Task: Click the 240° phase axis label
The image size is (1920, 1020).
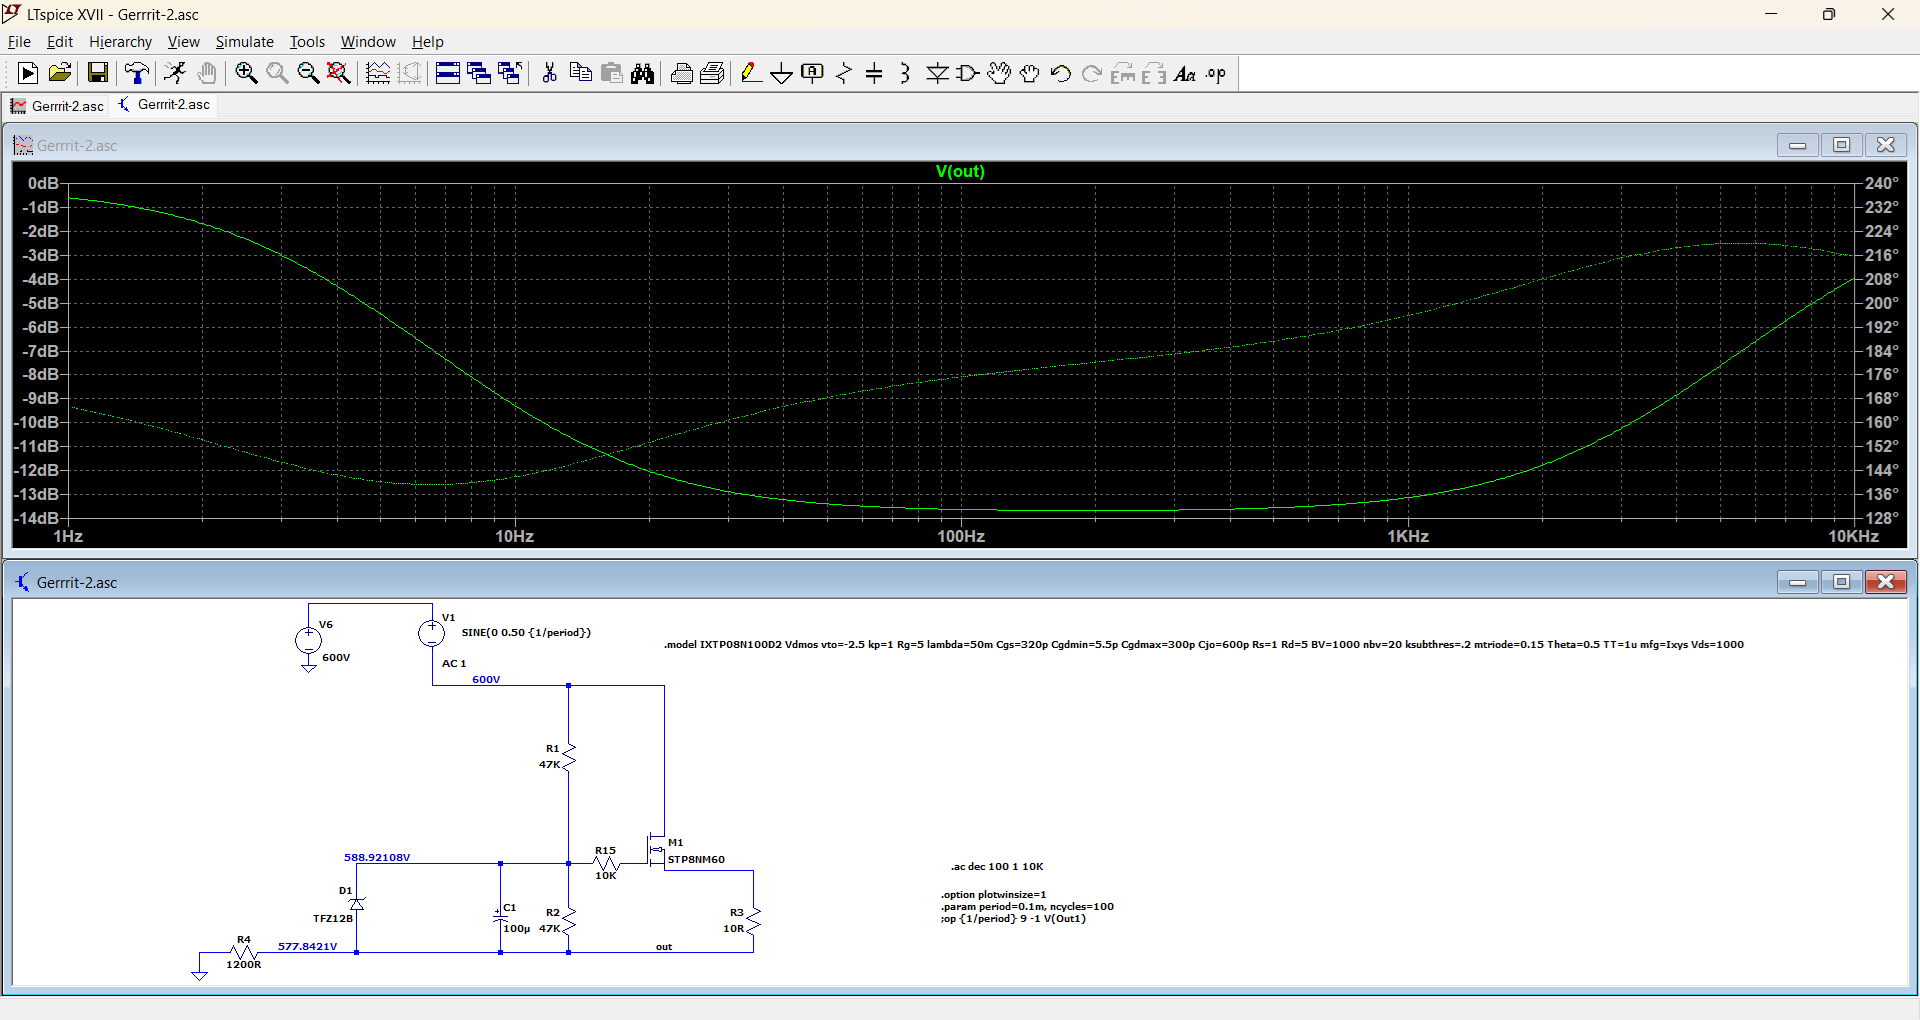Action: (x=1881, y=183)
